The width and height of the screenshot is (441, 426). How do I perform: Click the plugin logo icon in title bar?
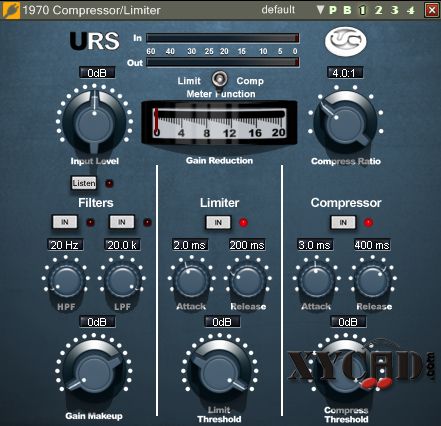[x=11, y=10]
